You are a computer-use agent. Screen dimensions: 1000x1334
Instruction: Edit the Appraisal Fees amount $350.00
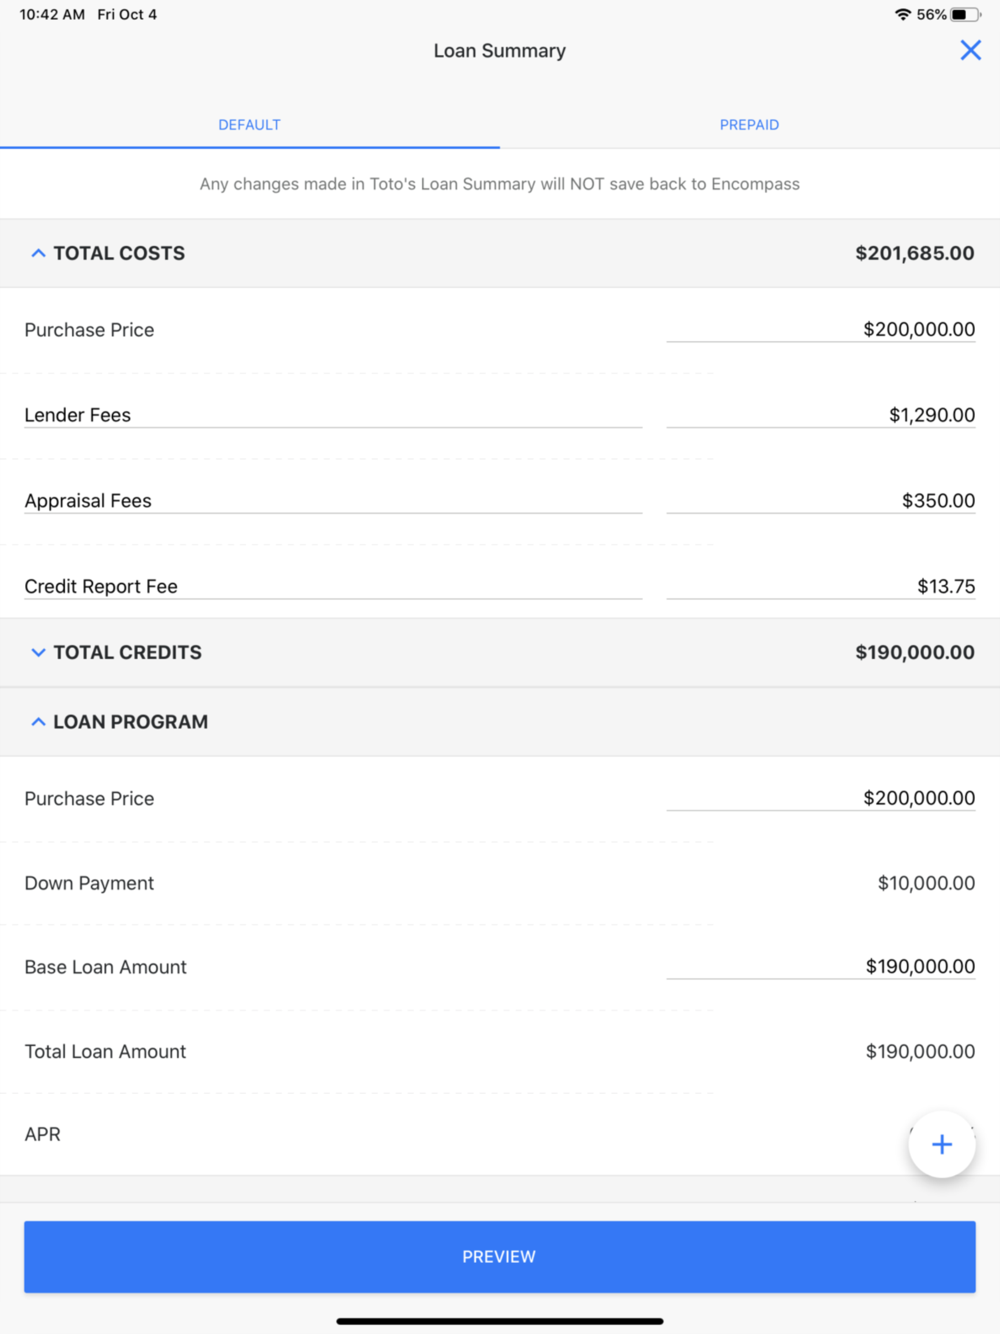click(821, 500)
